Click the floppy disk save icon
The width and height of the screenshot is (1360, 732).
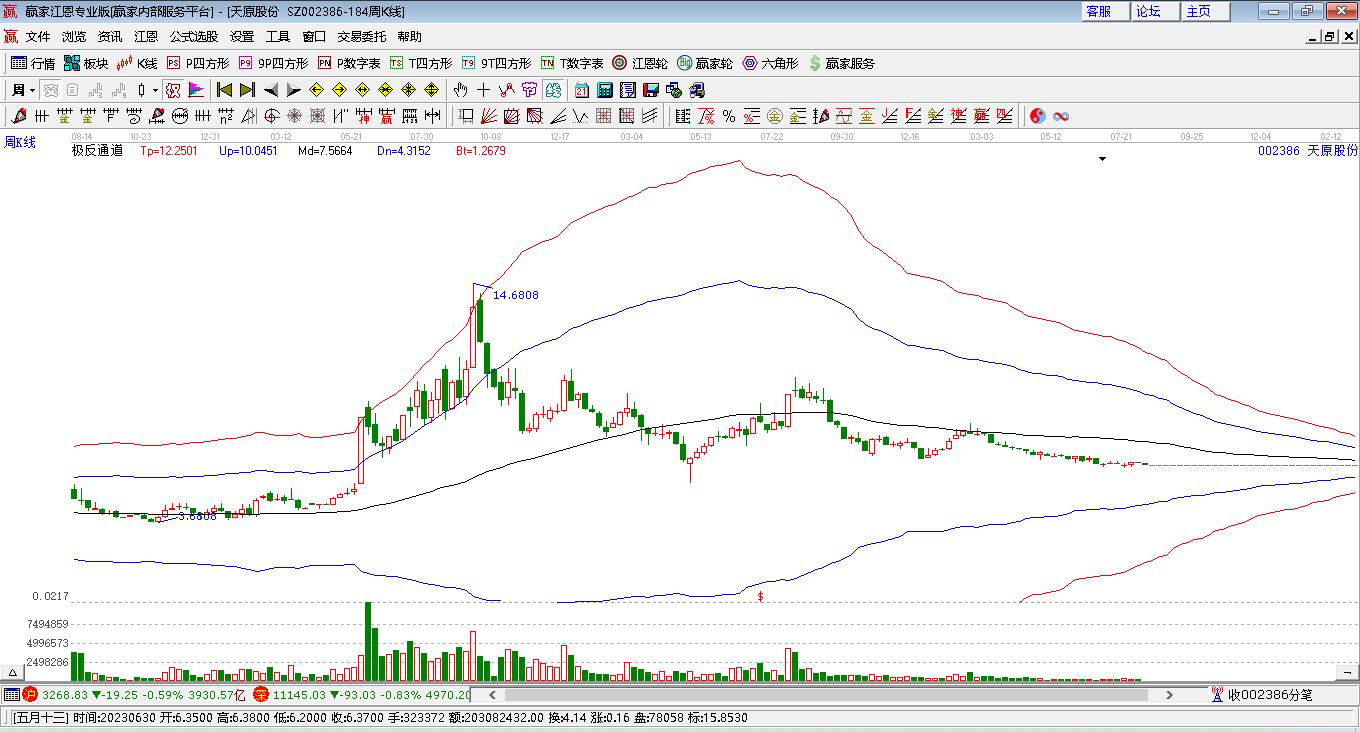click(x=651, y=90)
